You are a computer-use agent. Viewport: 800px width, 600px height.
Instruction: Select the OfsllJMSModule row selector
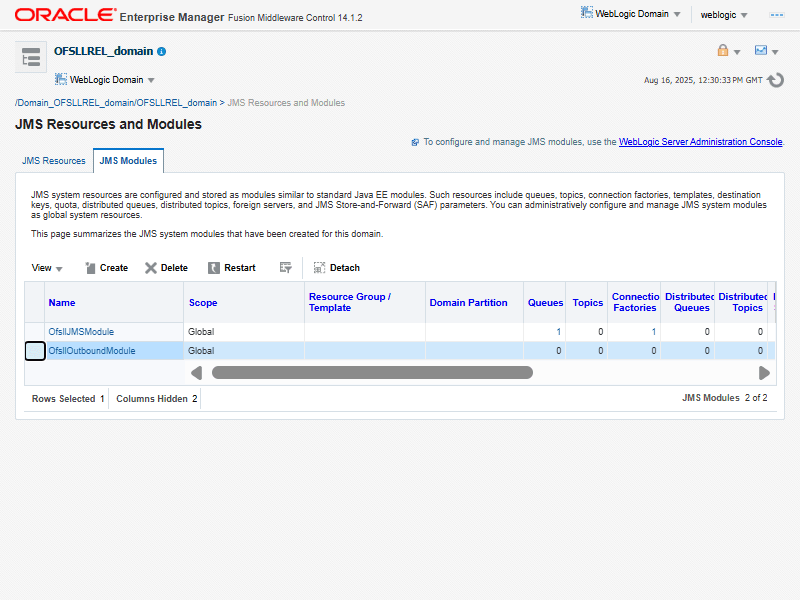[35, 332]
